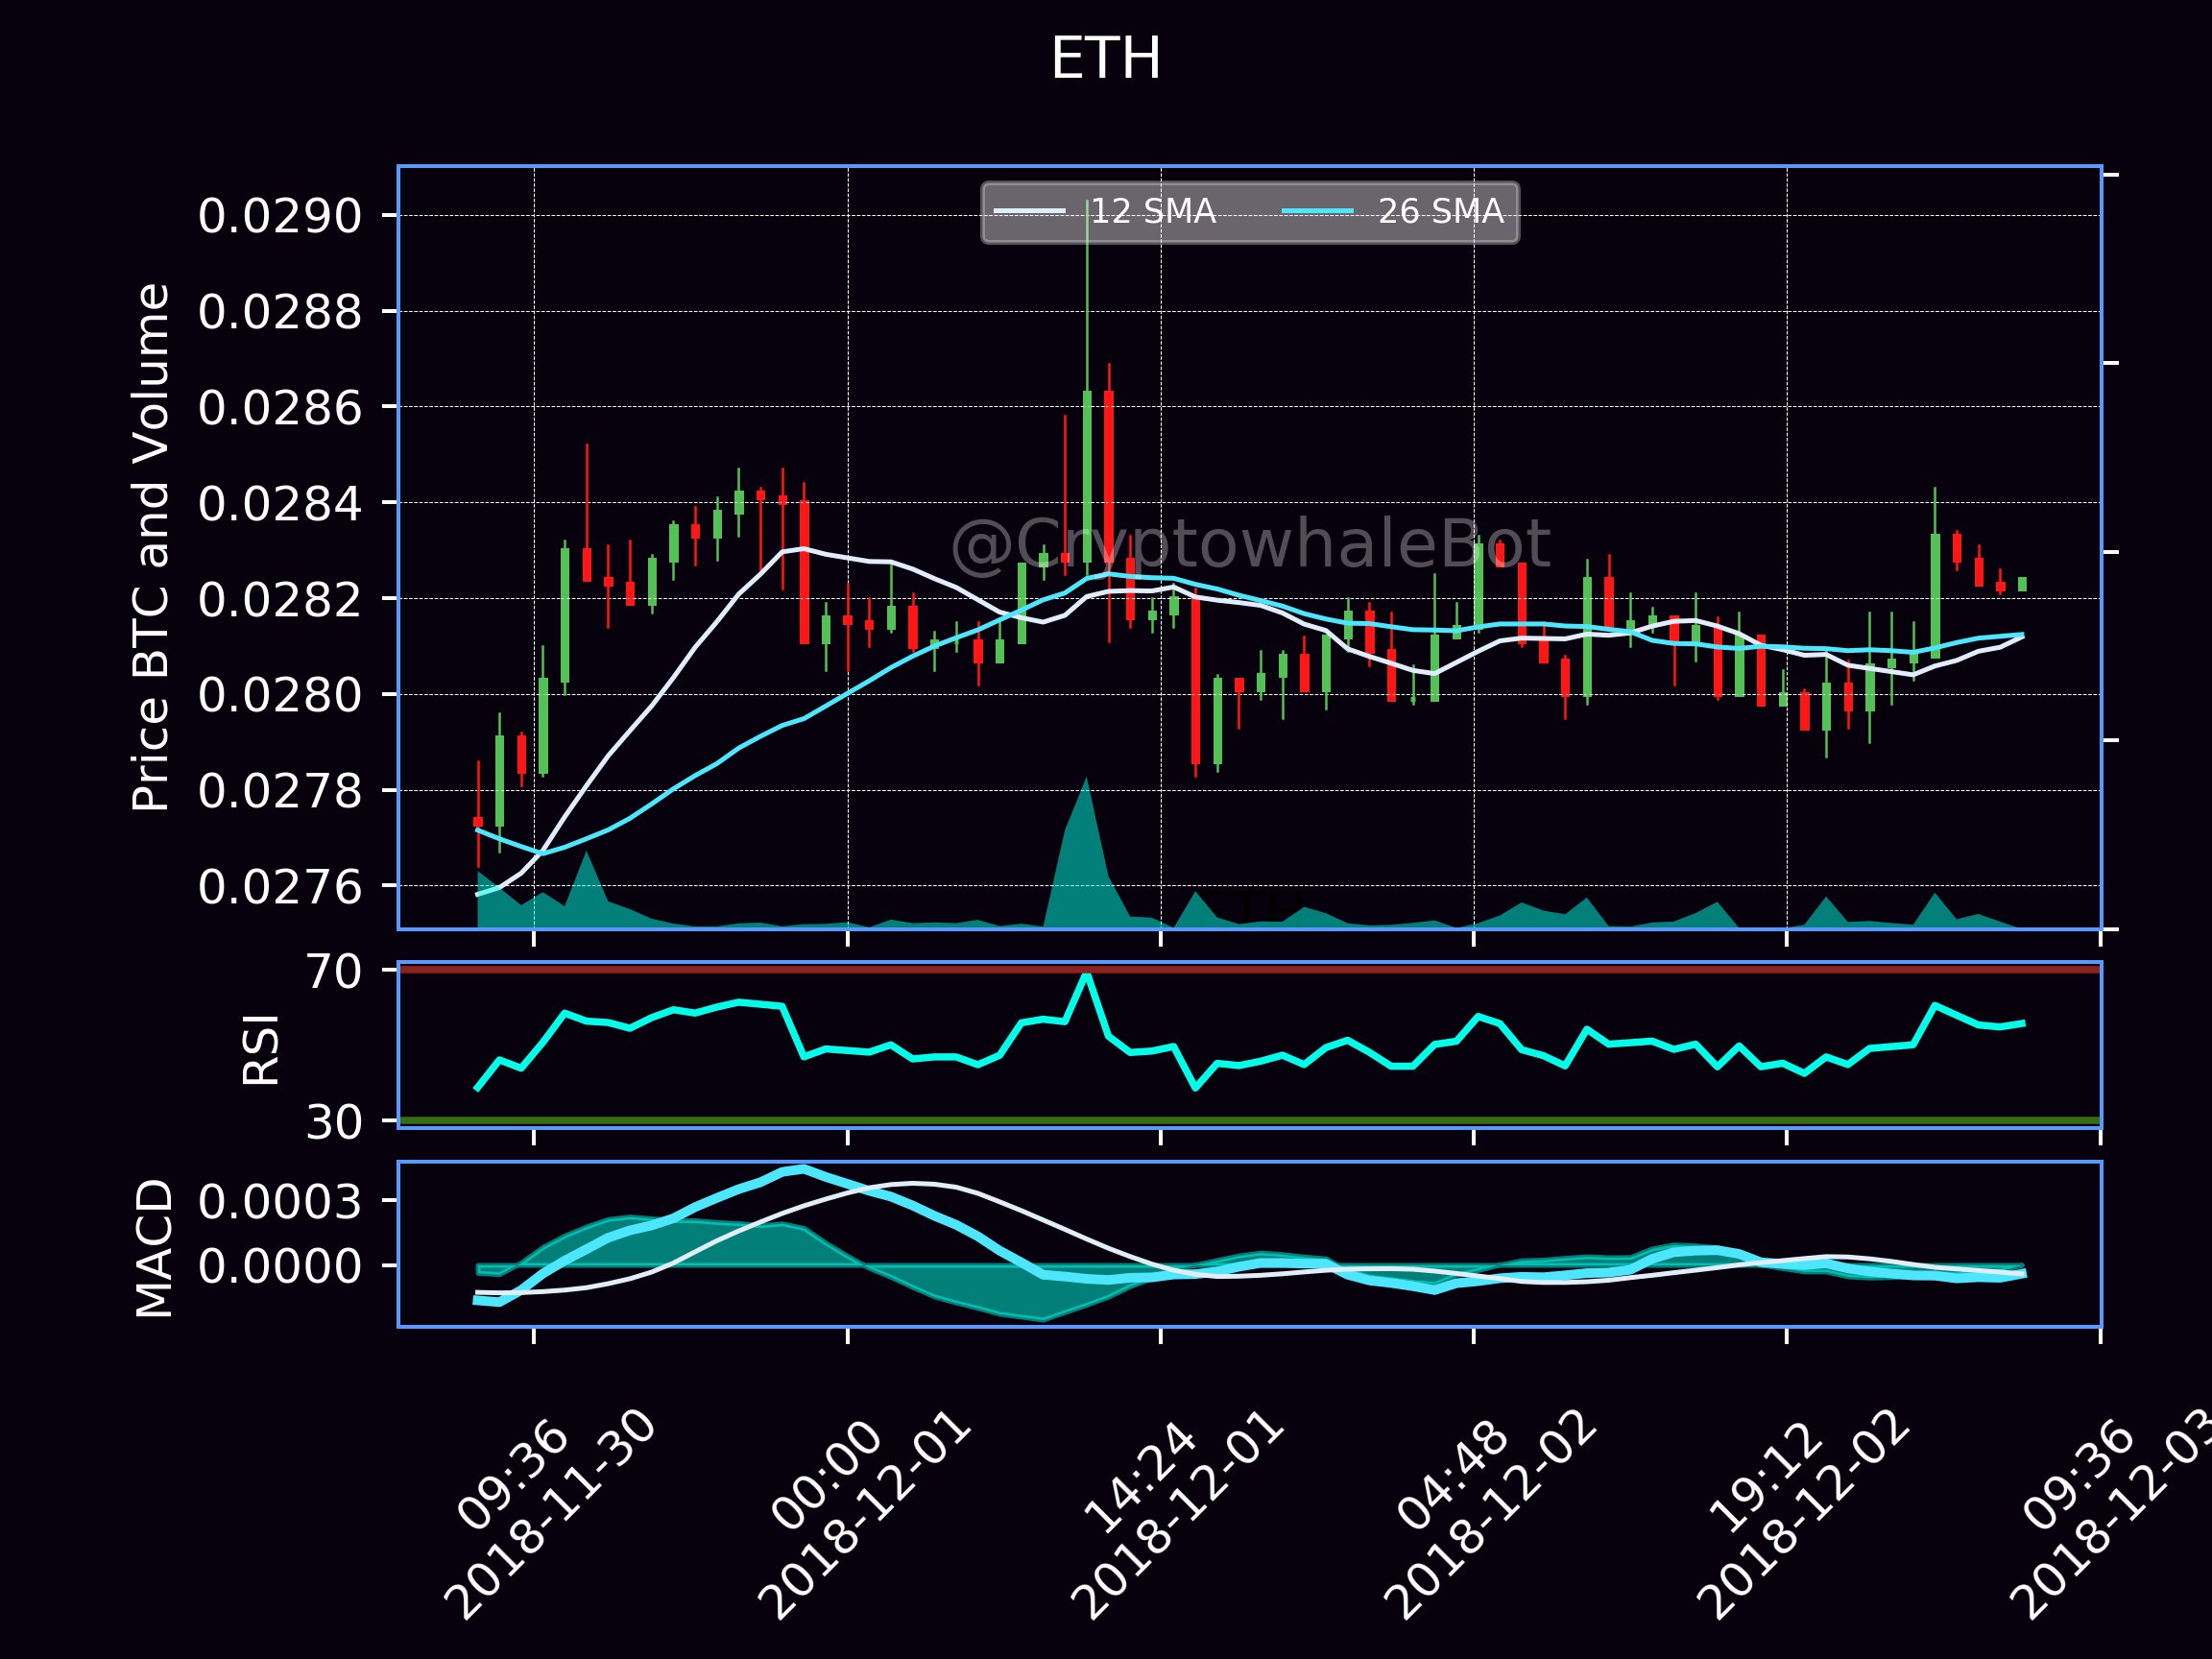Click the MACD 0.0000 axis label
The width and height of the screenshot is (2212, 1659).
[279, 1266]
